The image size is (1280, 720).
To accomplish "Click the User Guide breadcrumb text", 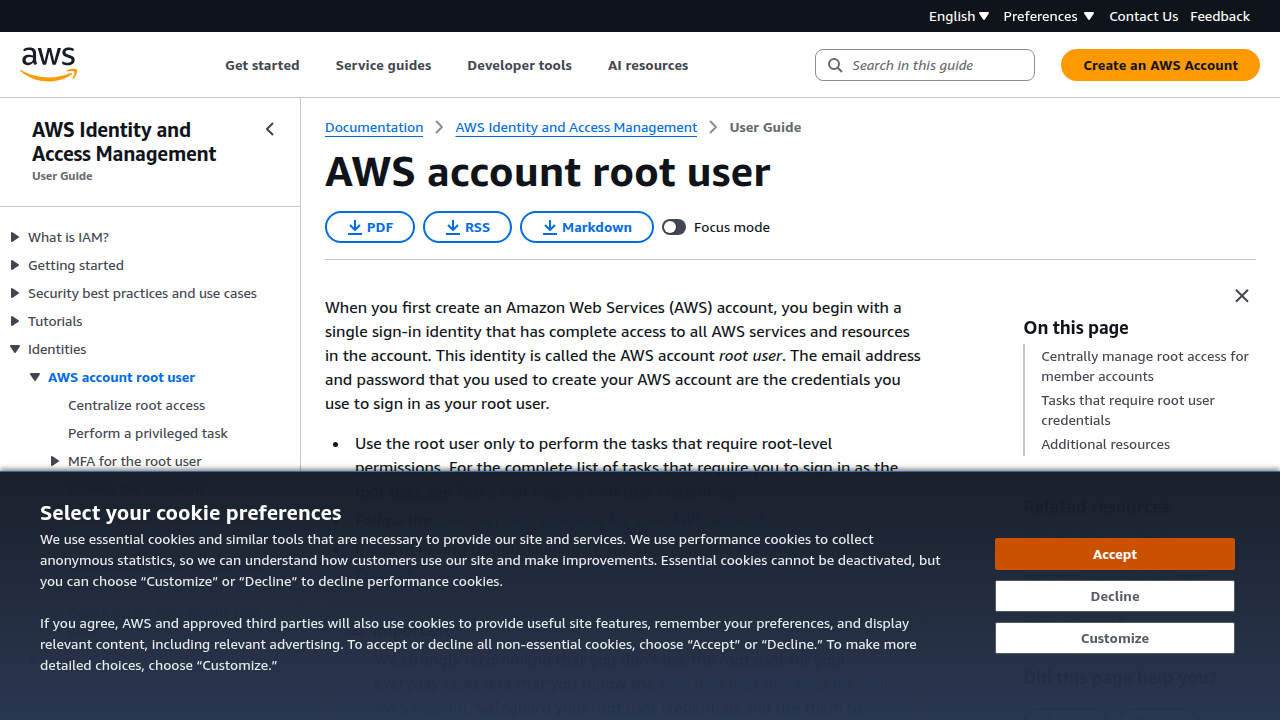I will tap(765, 127).
